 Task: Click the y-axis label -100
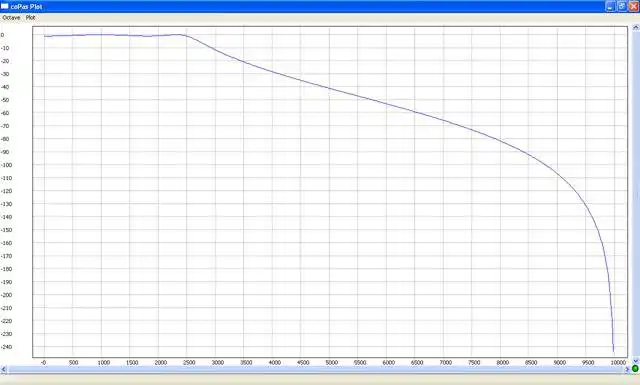coord(7,165)
